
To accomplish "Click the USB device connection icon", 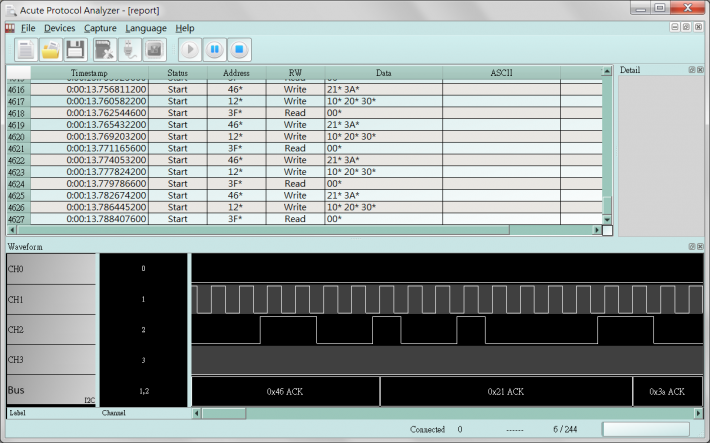I will point(128,49).
